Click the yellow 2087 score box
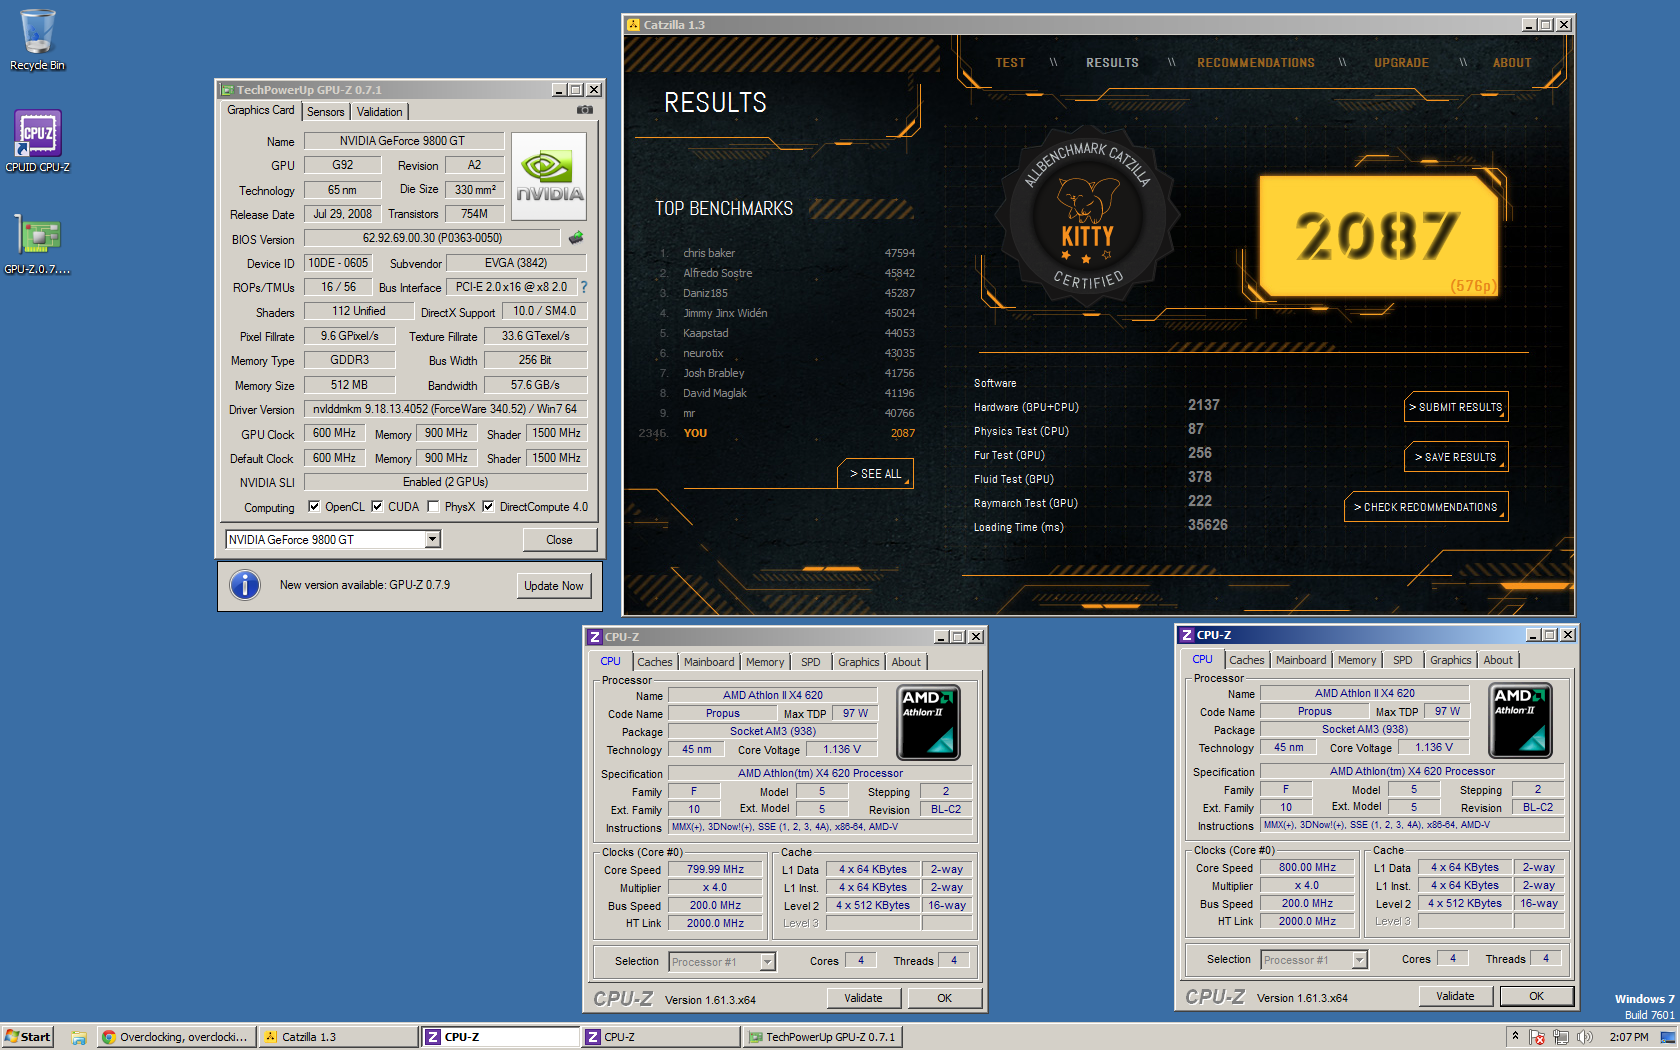Image resolution: width=1680 pixels, height=1050 pixels. point(1378,236)
